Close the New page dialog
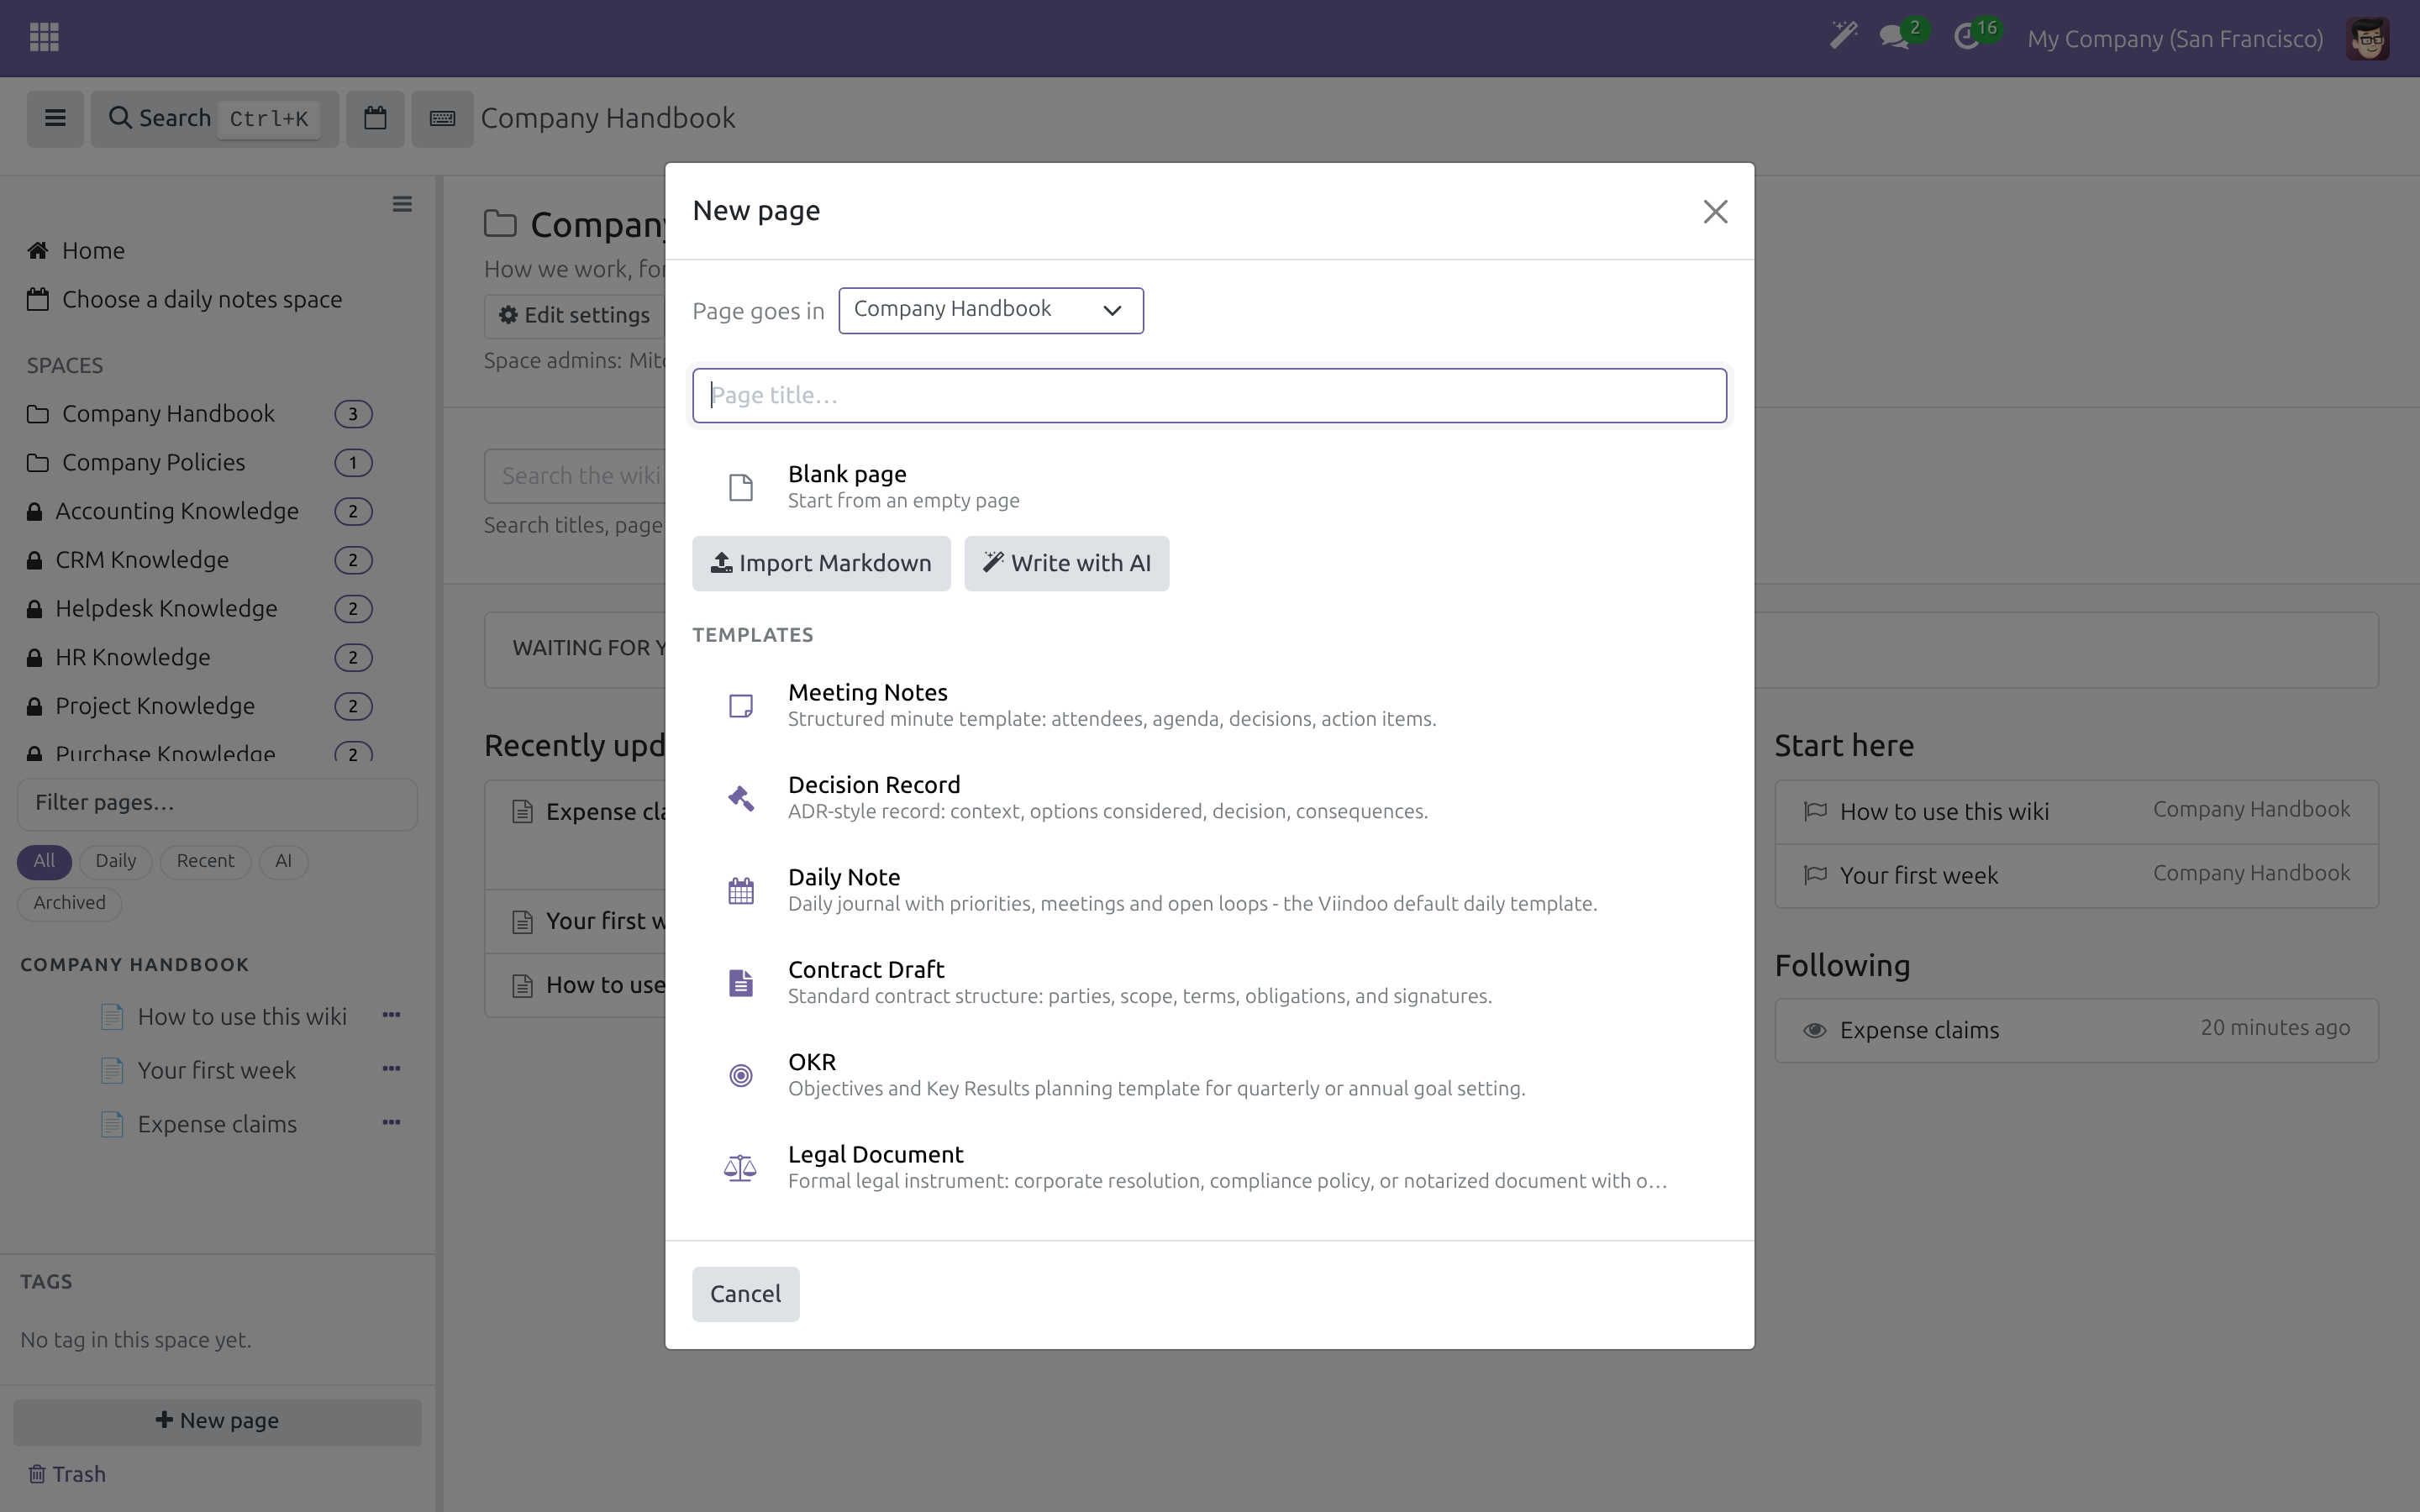The image size is (2420, 1512). pos(1715,211)
